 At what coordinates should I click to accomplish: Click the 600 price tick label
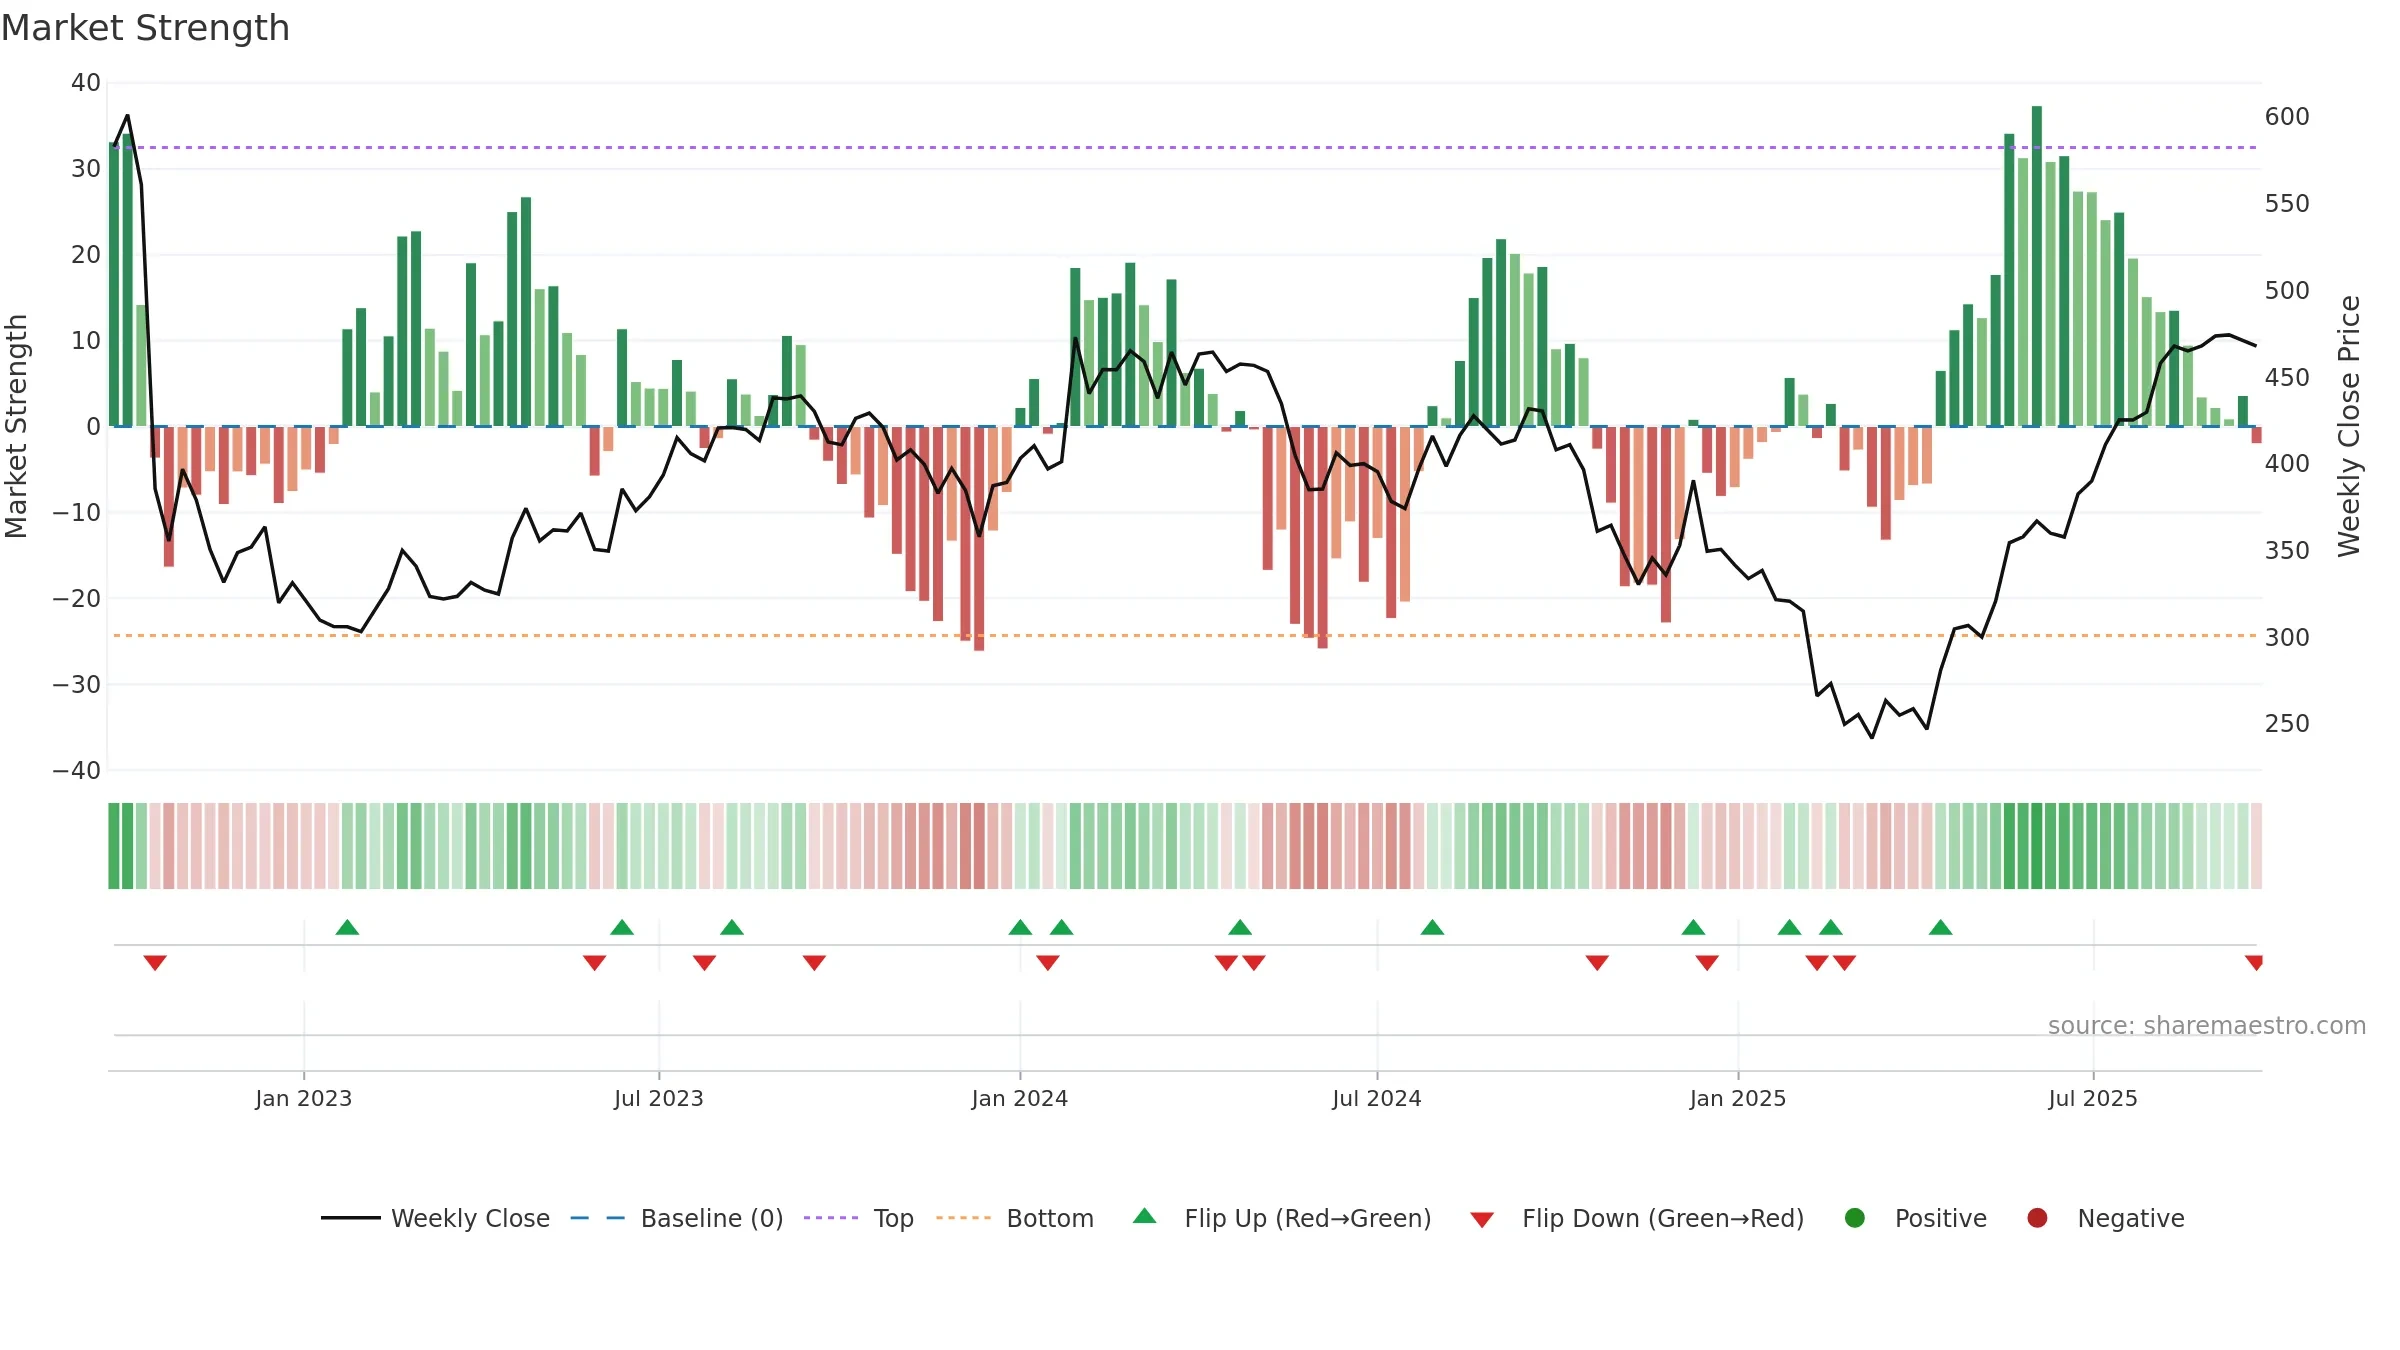[x=2287, y=117]
